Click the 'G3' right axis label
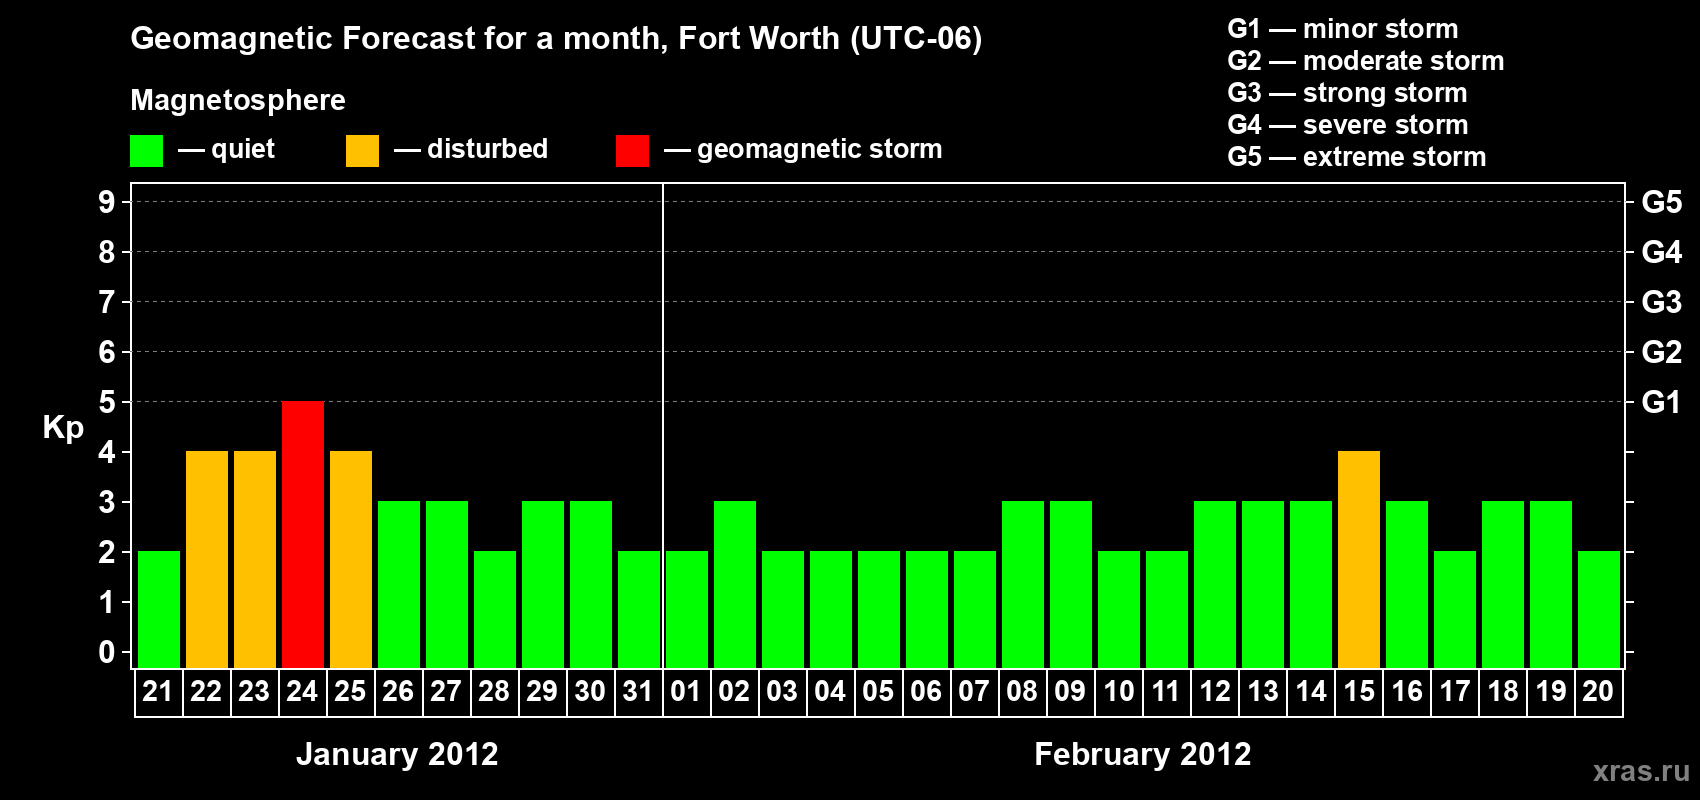The image size is (1700, 800). click(1662, 302)
